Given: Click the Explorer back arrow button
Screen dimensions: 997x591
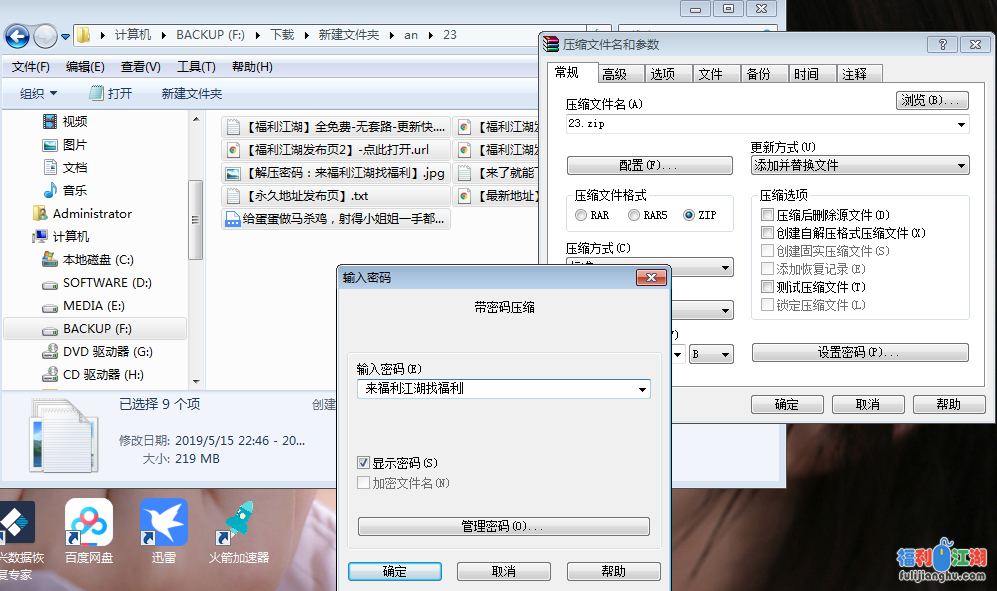Looking at the screenshot, I should click(x=17, y=37).
